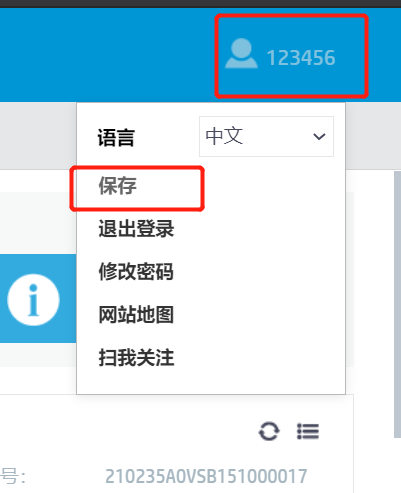Click the empty blue header bar area

coord(107,55)
